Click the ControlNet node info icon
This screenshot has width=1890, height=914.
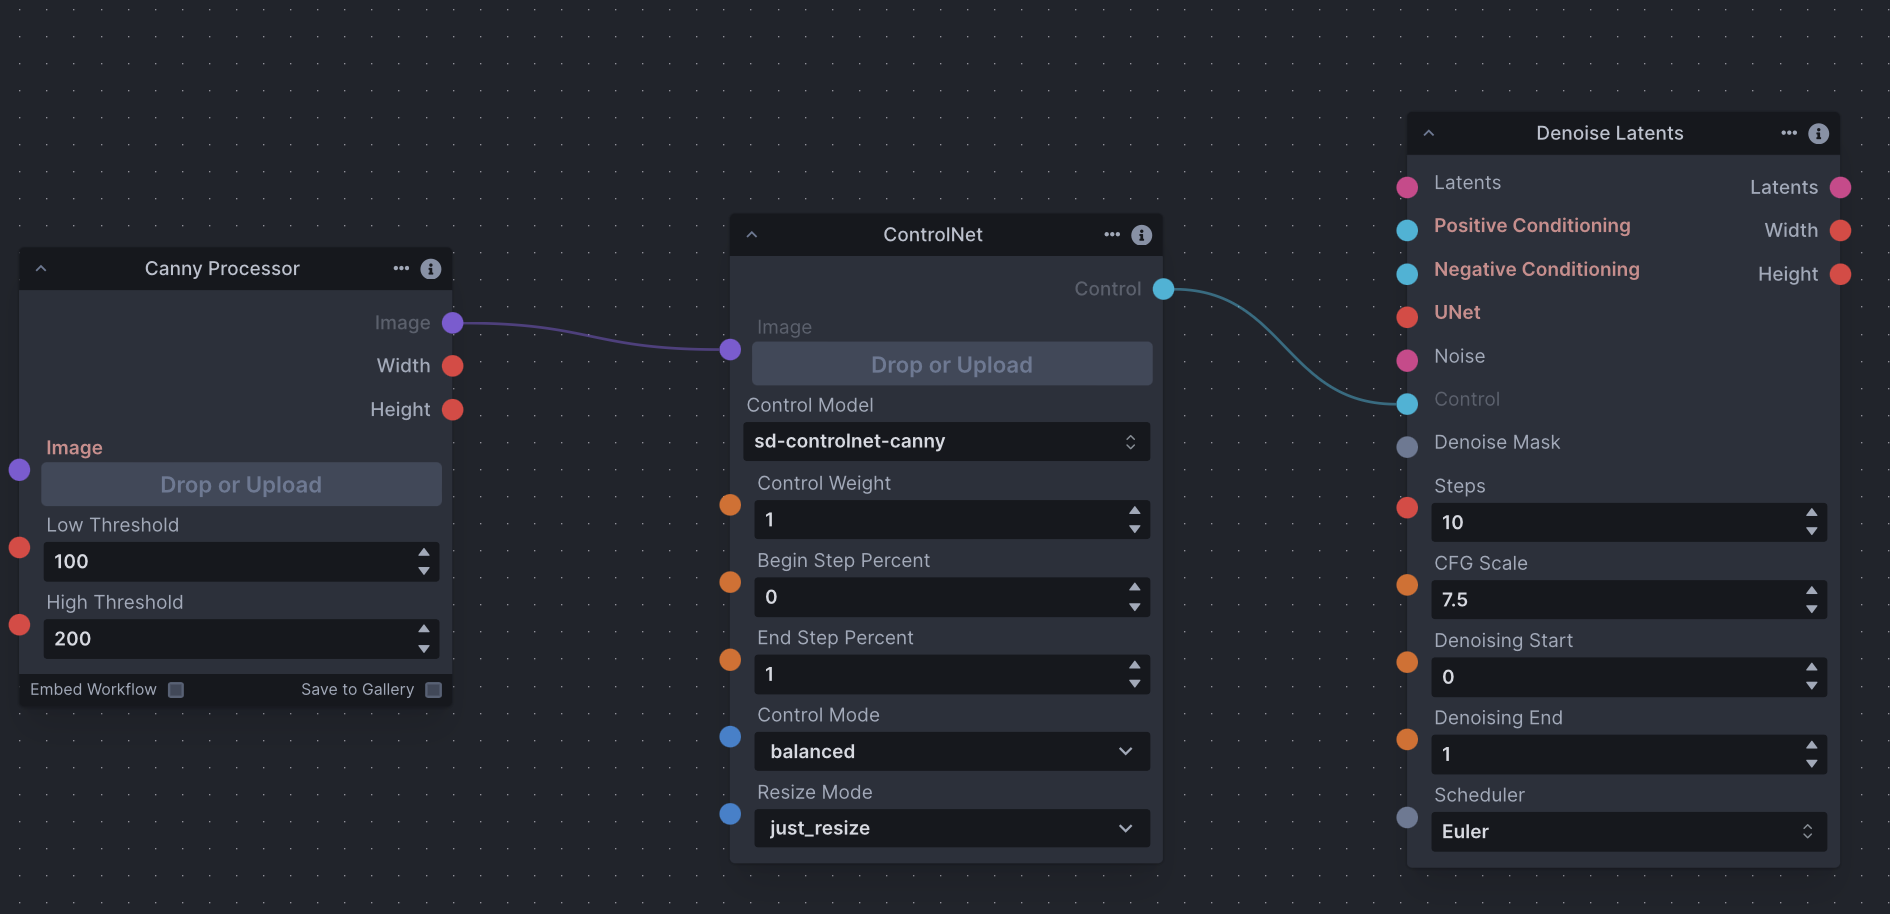[x=1141, y=235]
